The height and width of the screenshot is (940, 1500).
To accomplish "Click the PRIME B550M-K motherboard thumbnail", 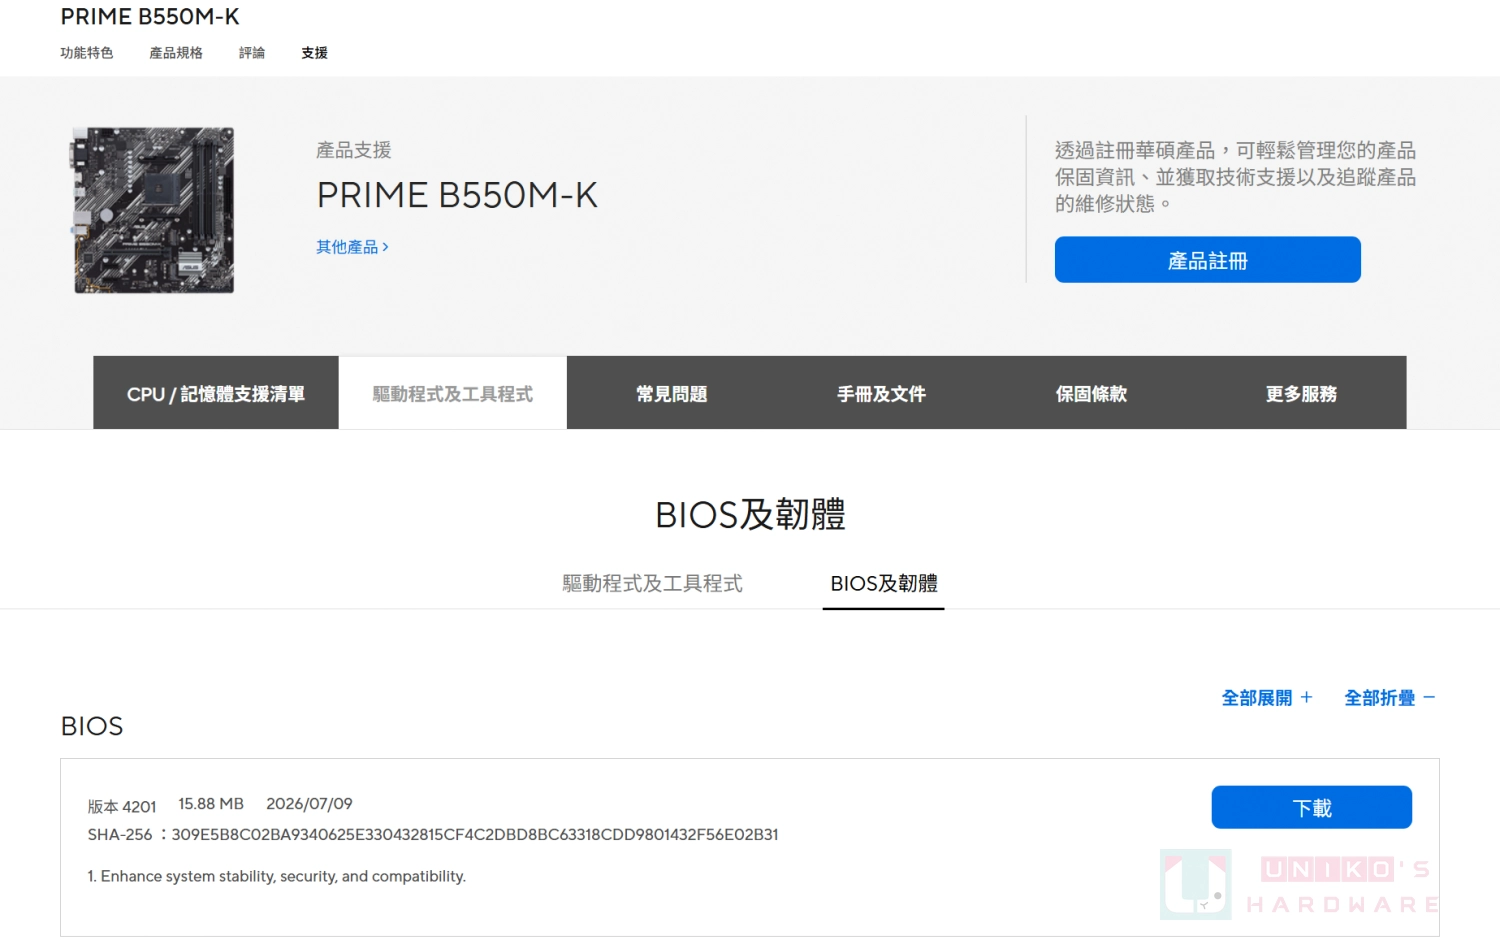I will click(154, 210).
